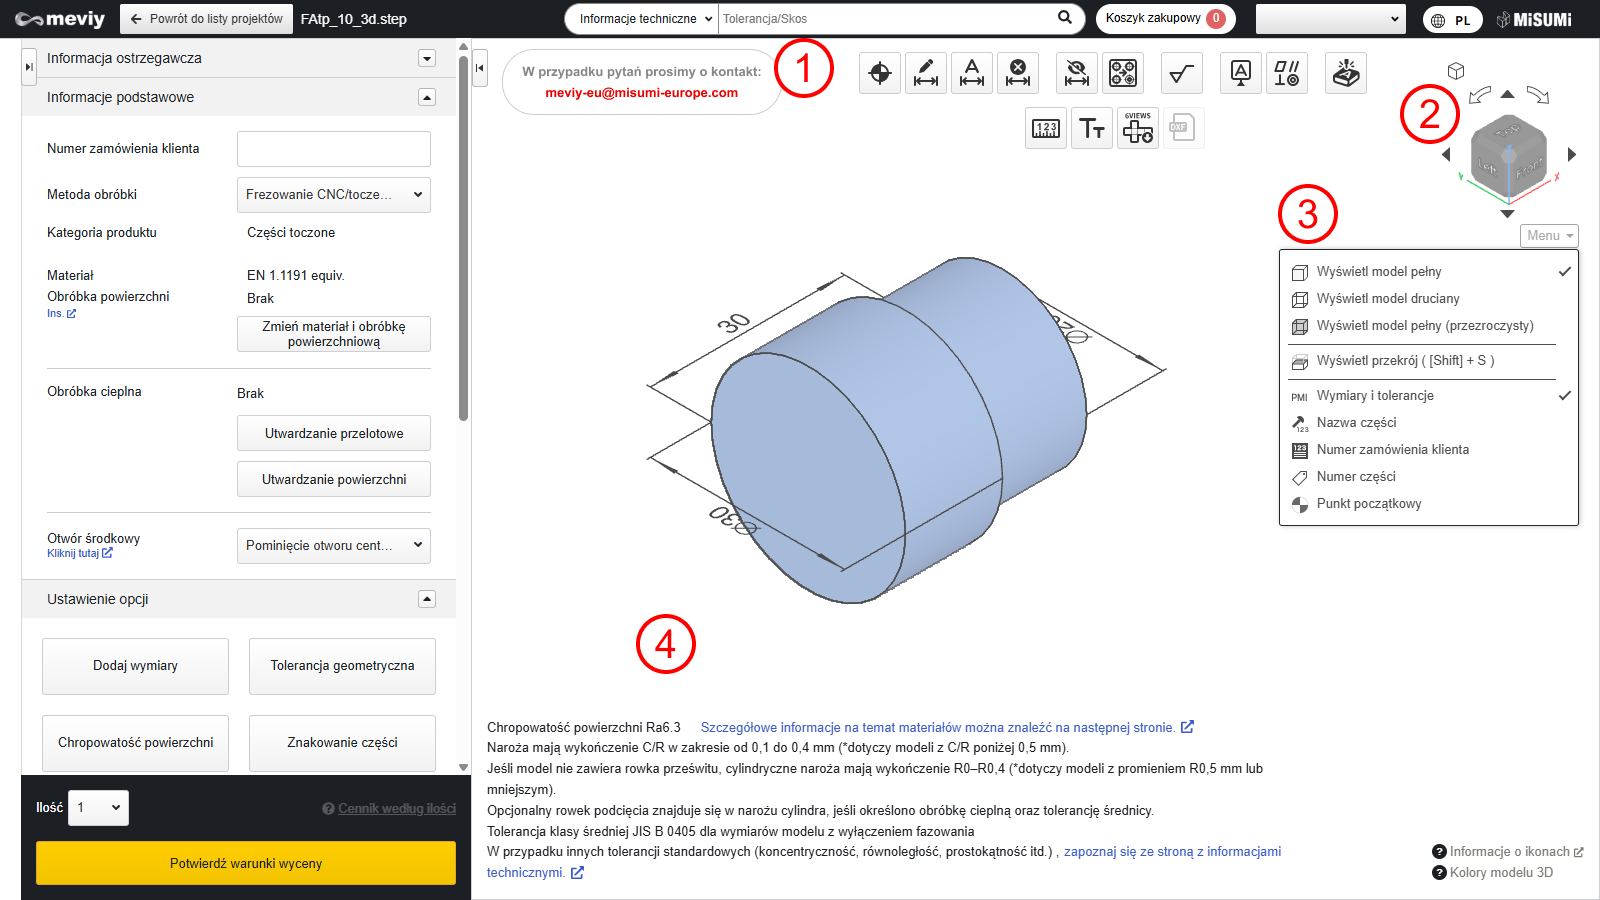This screenshot has height=900, width=1600.
Task: Choose 'Punkt początkowy' from the menu
Action: [x=1368, y=504]
